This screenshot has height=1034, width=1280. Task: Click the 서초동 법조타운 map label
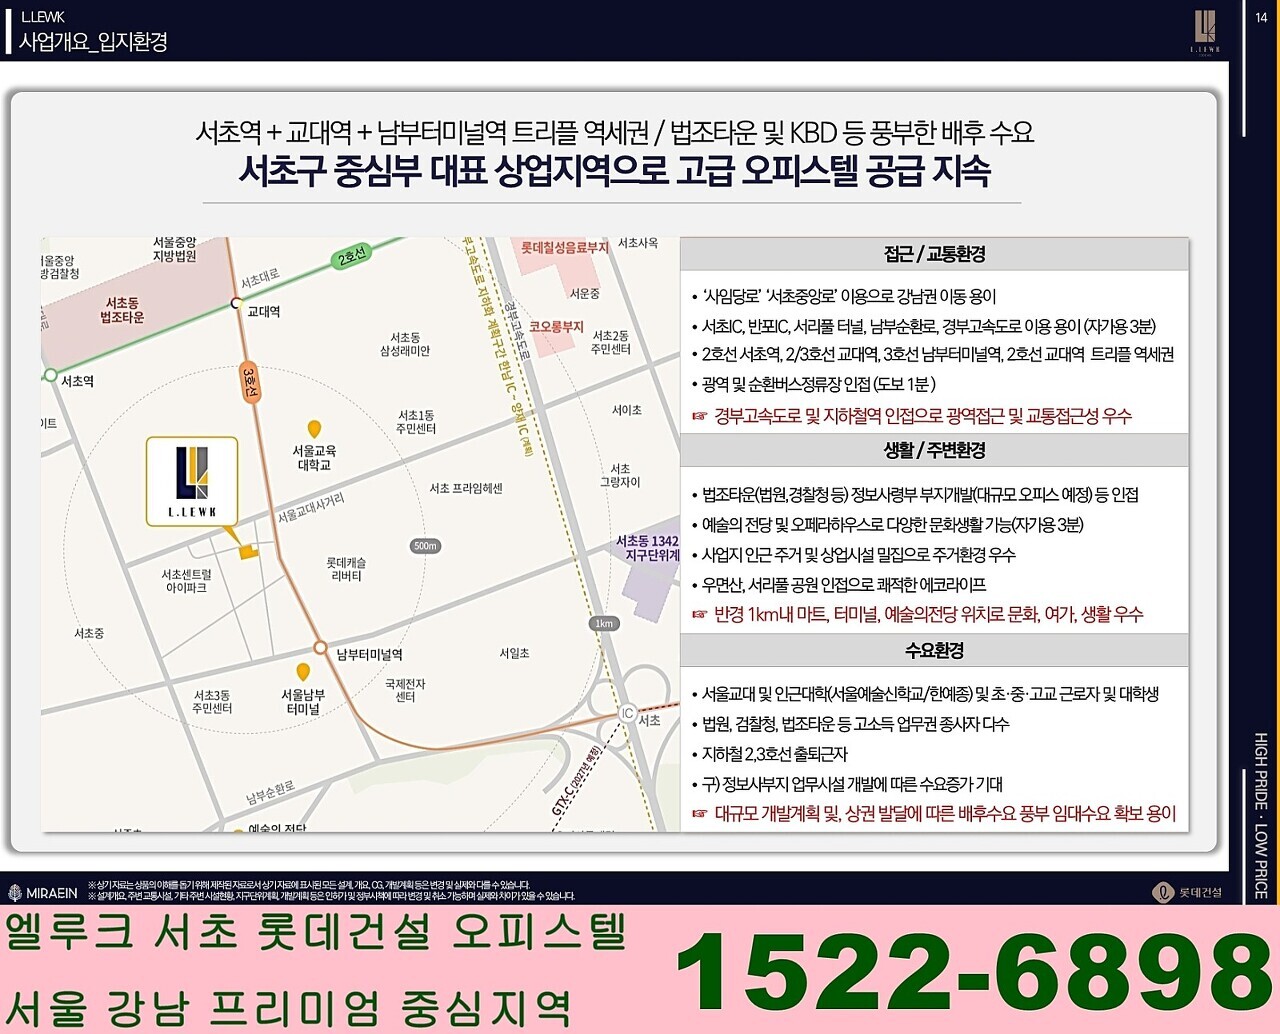[x=122, y=310]
